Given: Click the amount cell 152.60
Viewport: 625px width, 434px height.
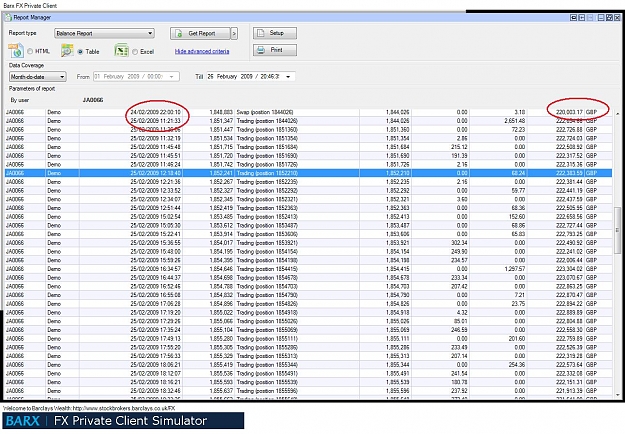Looking at the screenshot, I should (x=517, y=216).
